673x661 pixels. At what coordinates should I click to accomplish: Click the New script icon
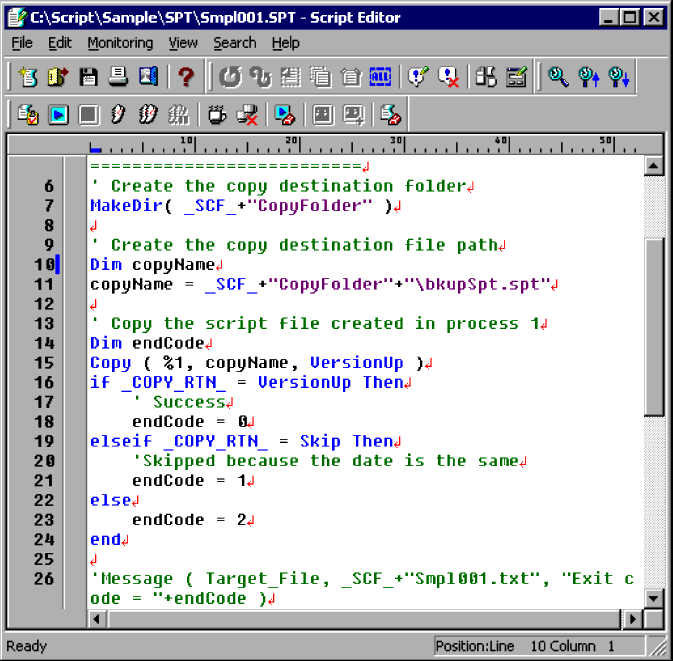(28, 77)
